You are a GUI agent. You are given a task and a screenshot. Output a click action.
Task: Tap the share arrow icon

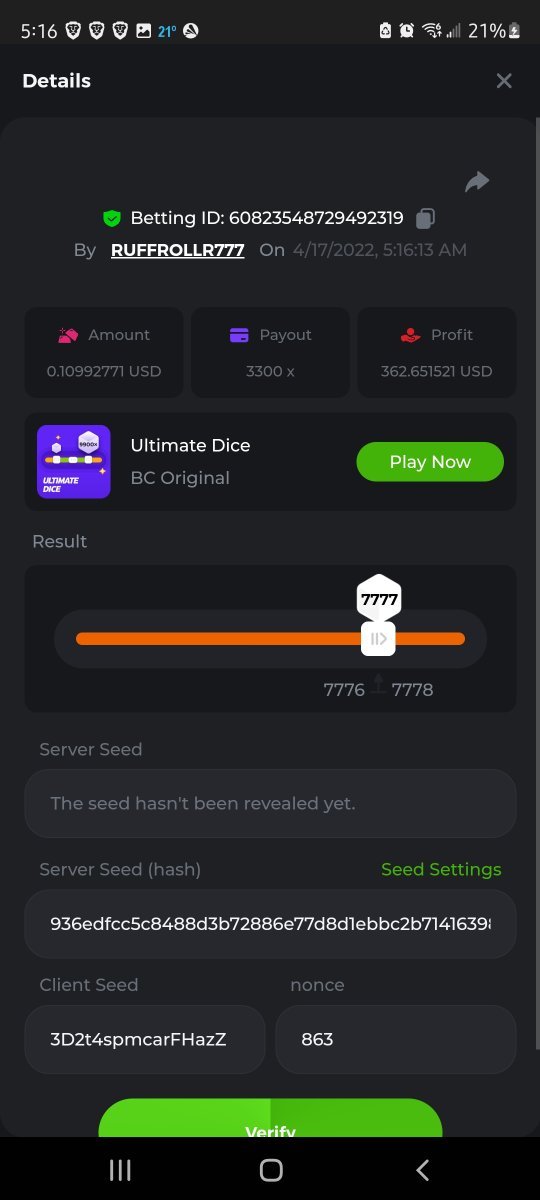tap(477, 182)
